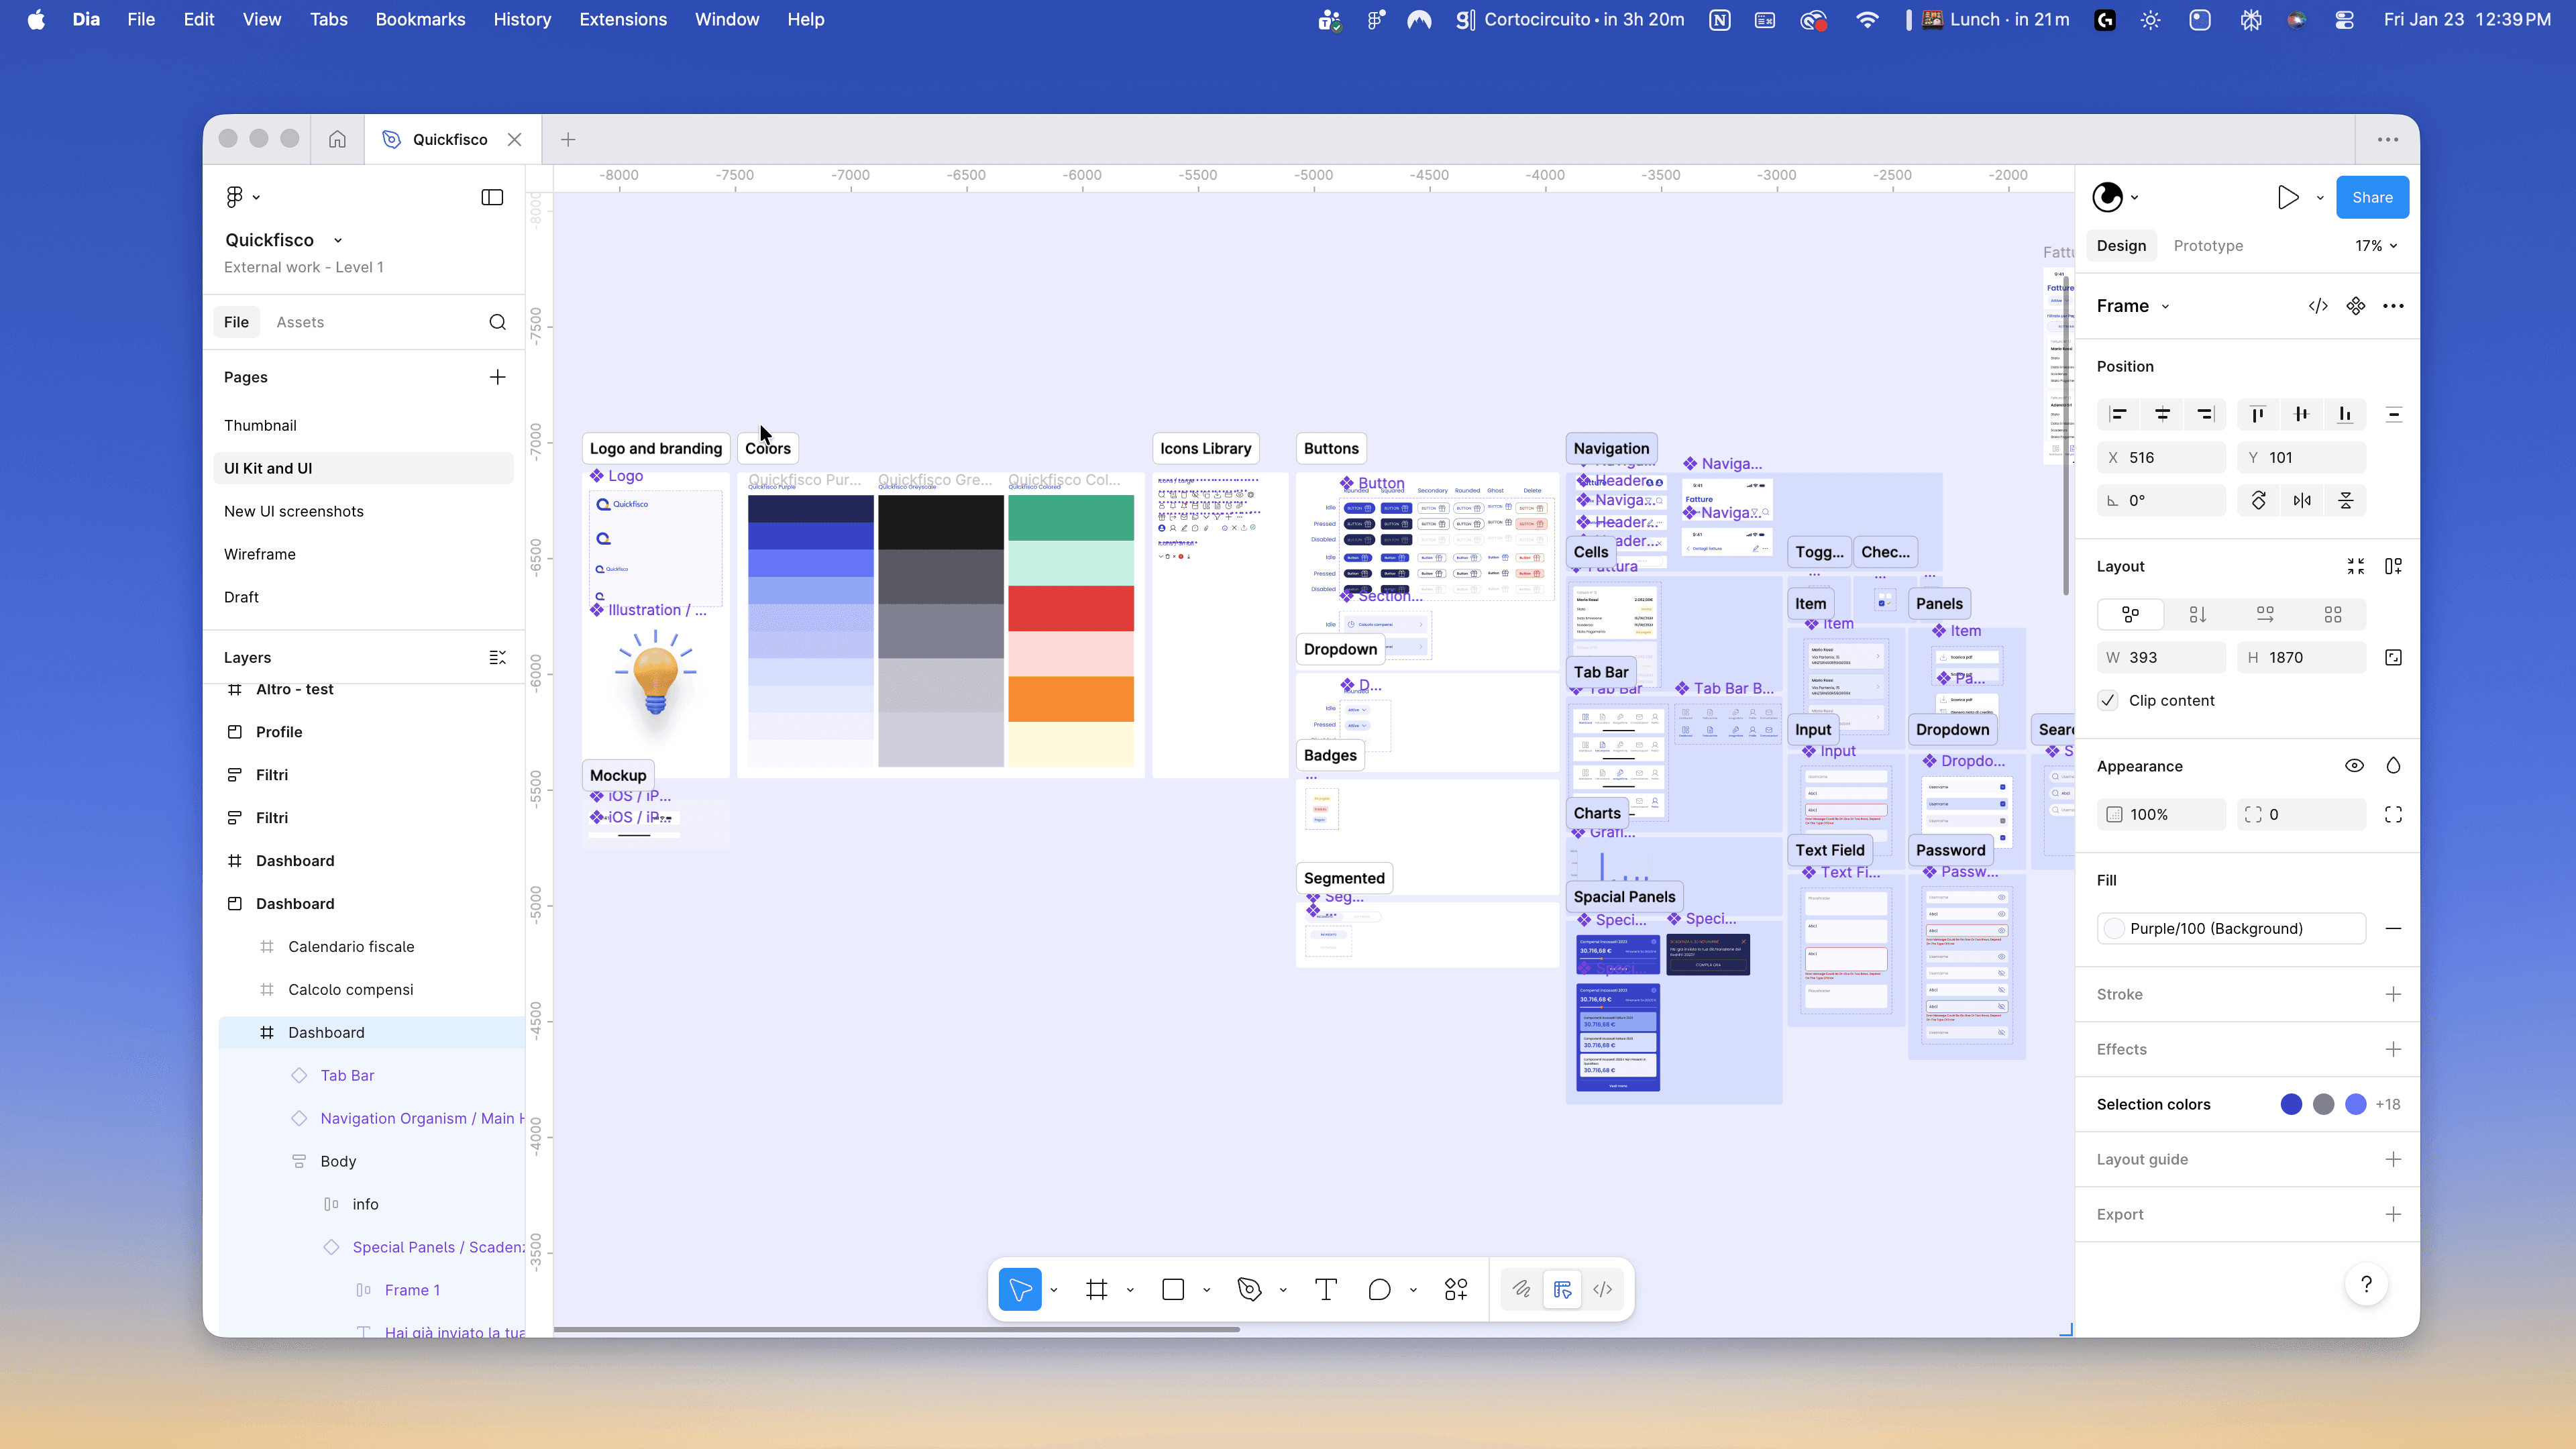Image resolution: width=2576 pixels, height=1449 pixels.
Task: Uncheck the Clip content checkbox
Action: [2108, 700]
